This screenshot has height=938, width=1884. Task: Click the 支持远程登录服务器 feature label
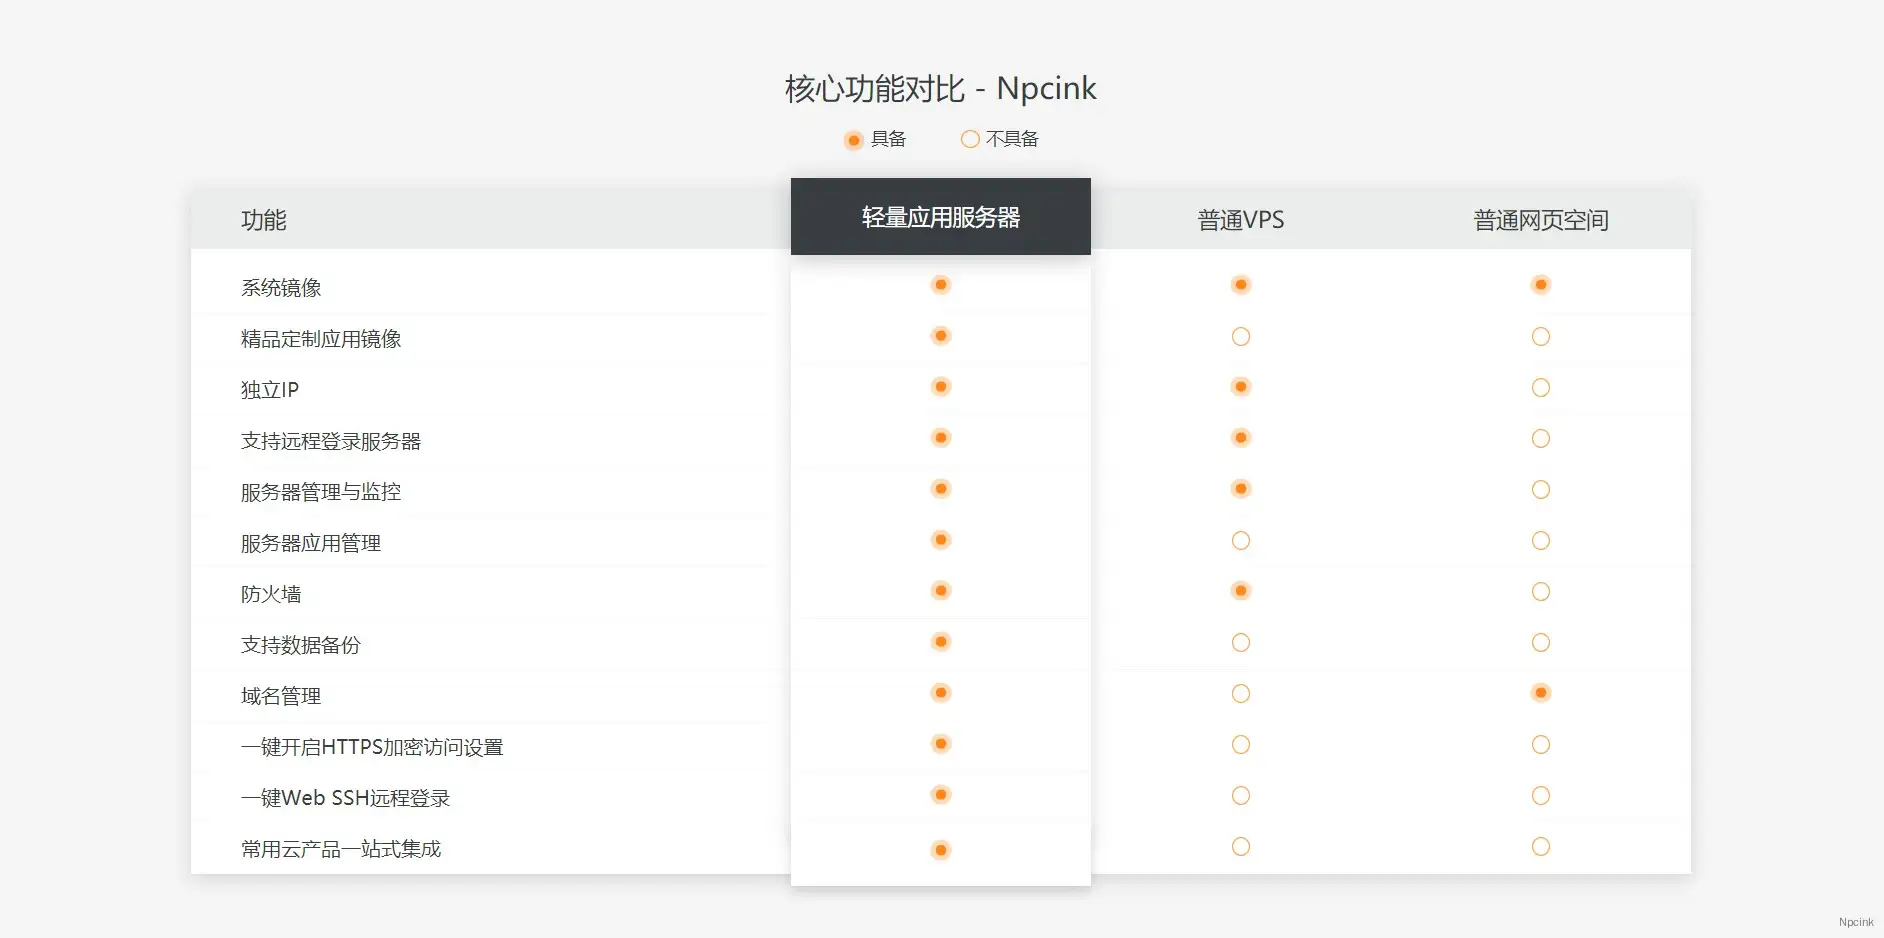[331, 441]
